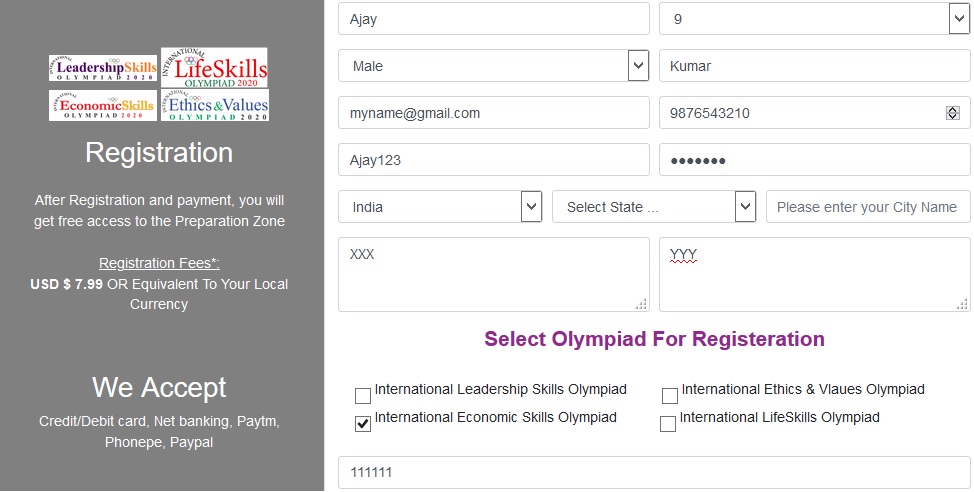Click the Leadership Skills Olympiad logo
Image resolution: width=974 pixels, height=492 pixels.
click(x=103, y=68)
